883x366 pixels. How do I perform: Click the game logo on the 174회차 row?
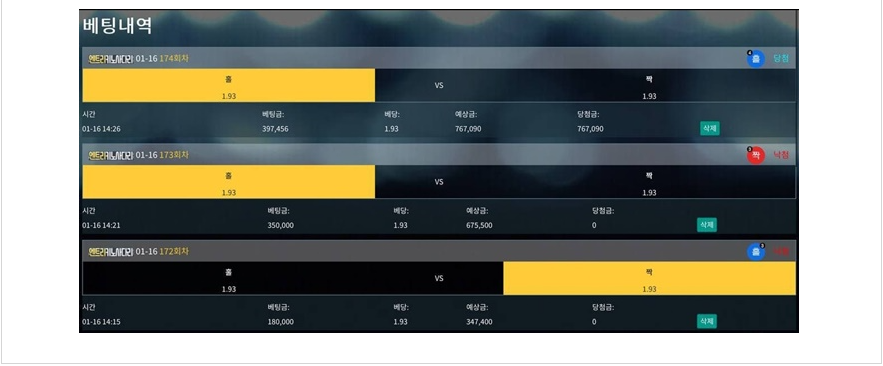point(110,59)
